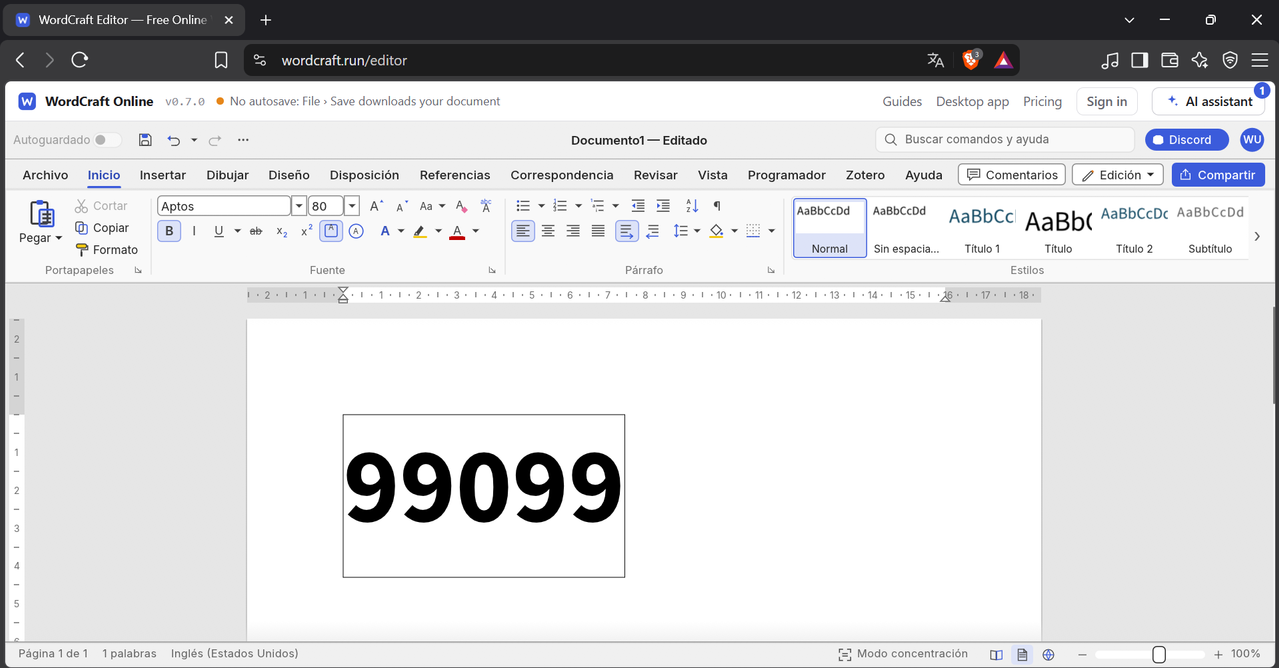The image size is (1279, 668).
Task: Click the Sign in button
Action: 1107,101
